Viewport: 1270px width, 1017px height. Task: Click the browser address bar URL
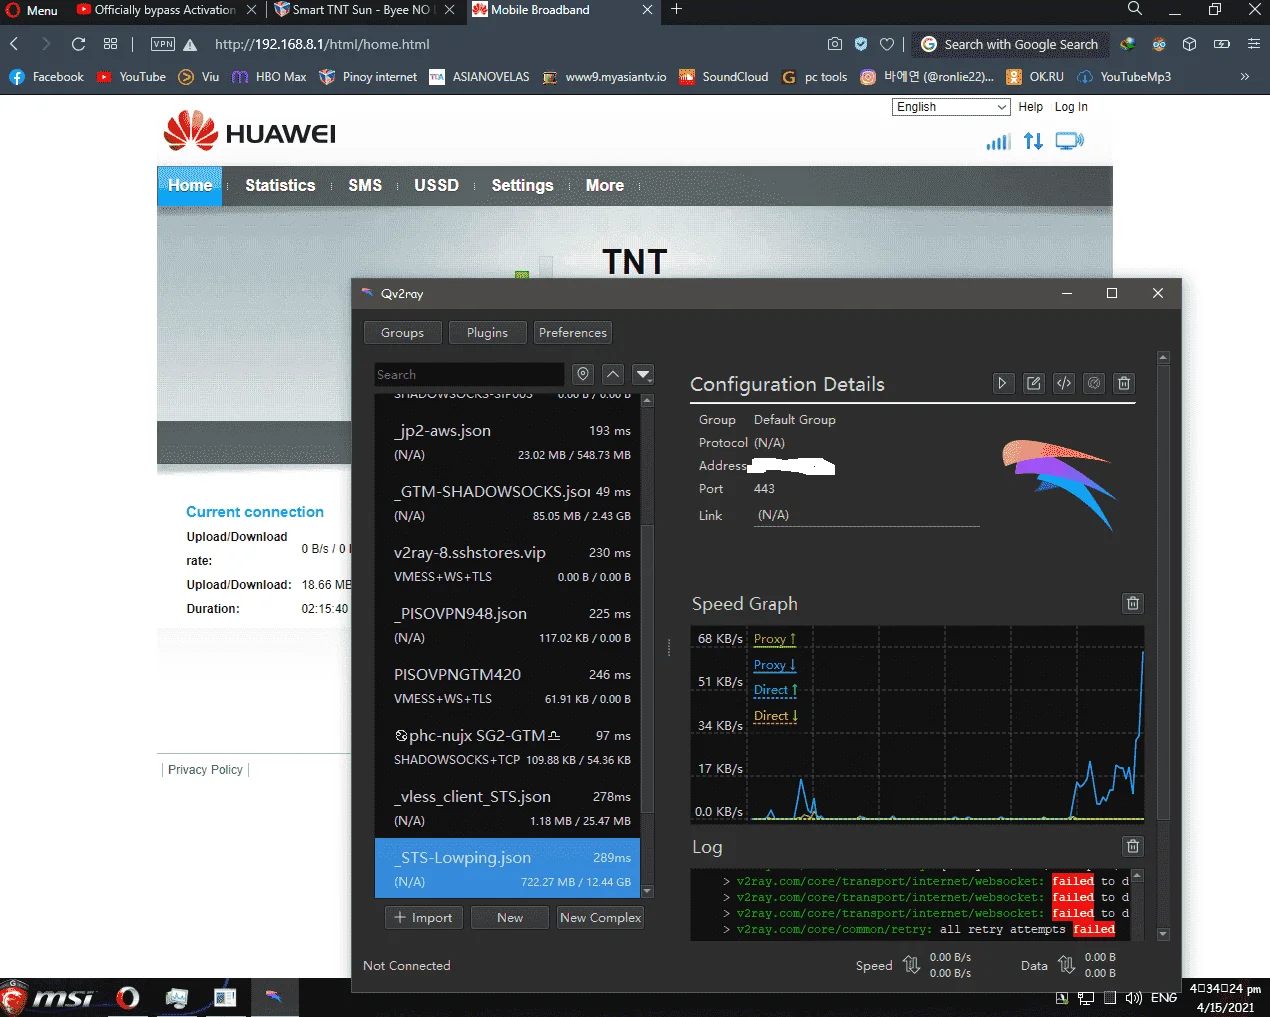click(x=322, y=44)
